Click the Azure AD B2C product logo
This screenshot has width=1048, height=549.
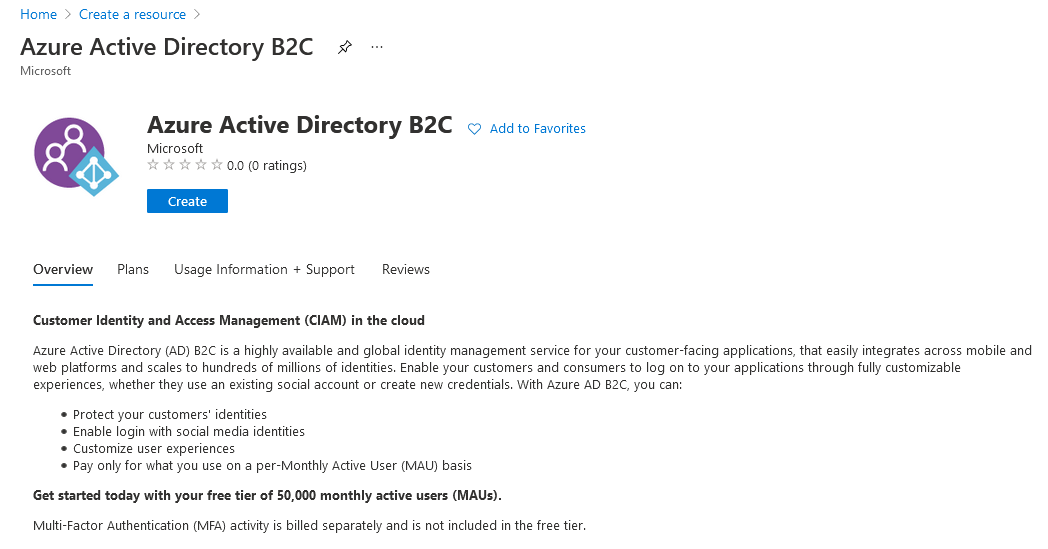[76, 156]
